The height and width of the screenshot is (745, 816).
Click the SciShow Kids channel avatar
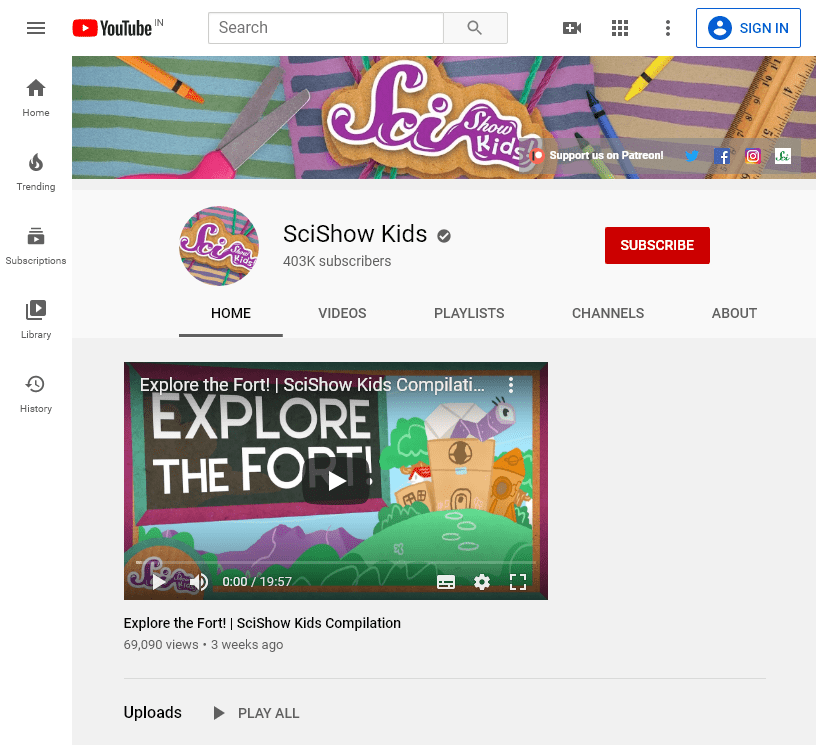pyautogui.click(x=219, y=246)
